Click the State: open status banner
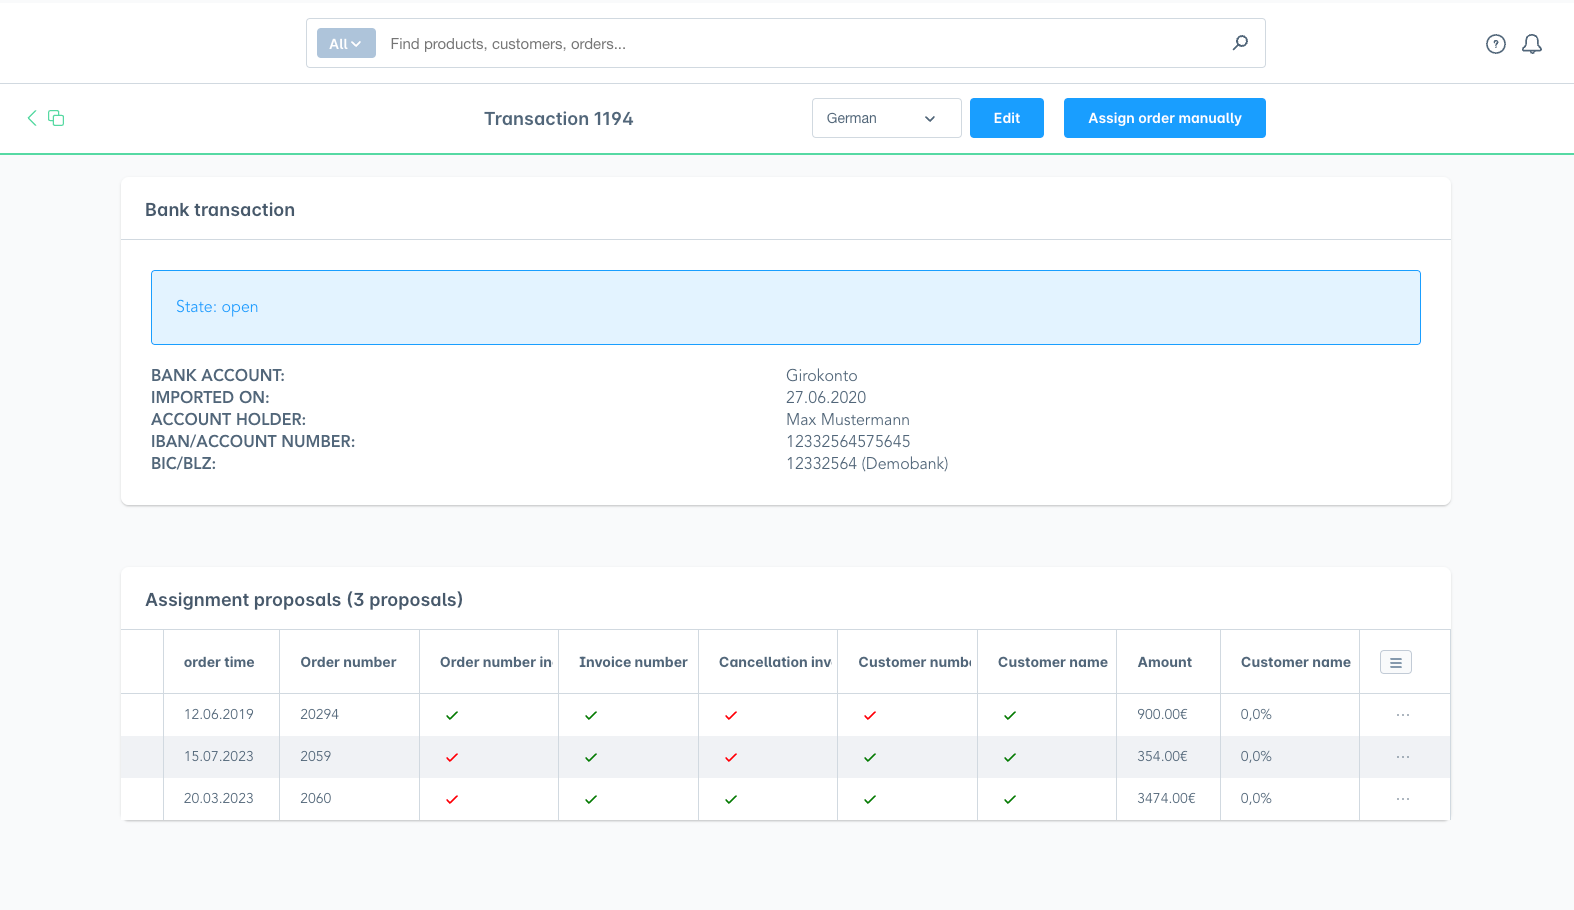 click(x=786, y=307)
